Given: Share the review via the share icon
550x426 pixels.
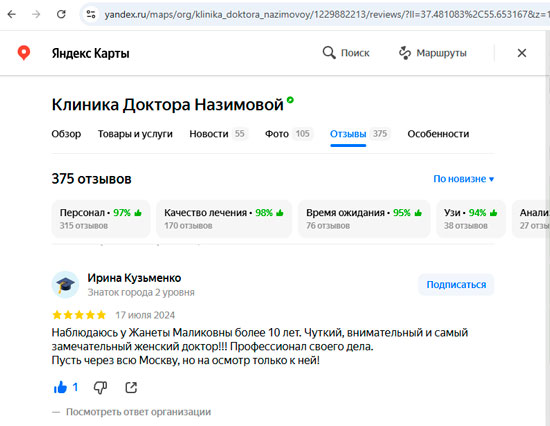Looking at the screenshot, I should [131, 387].
